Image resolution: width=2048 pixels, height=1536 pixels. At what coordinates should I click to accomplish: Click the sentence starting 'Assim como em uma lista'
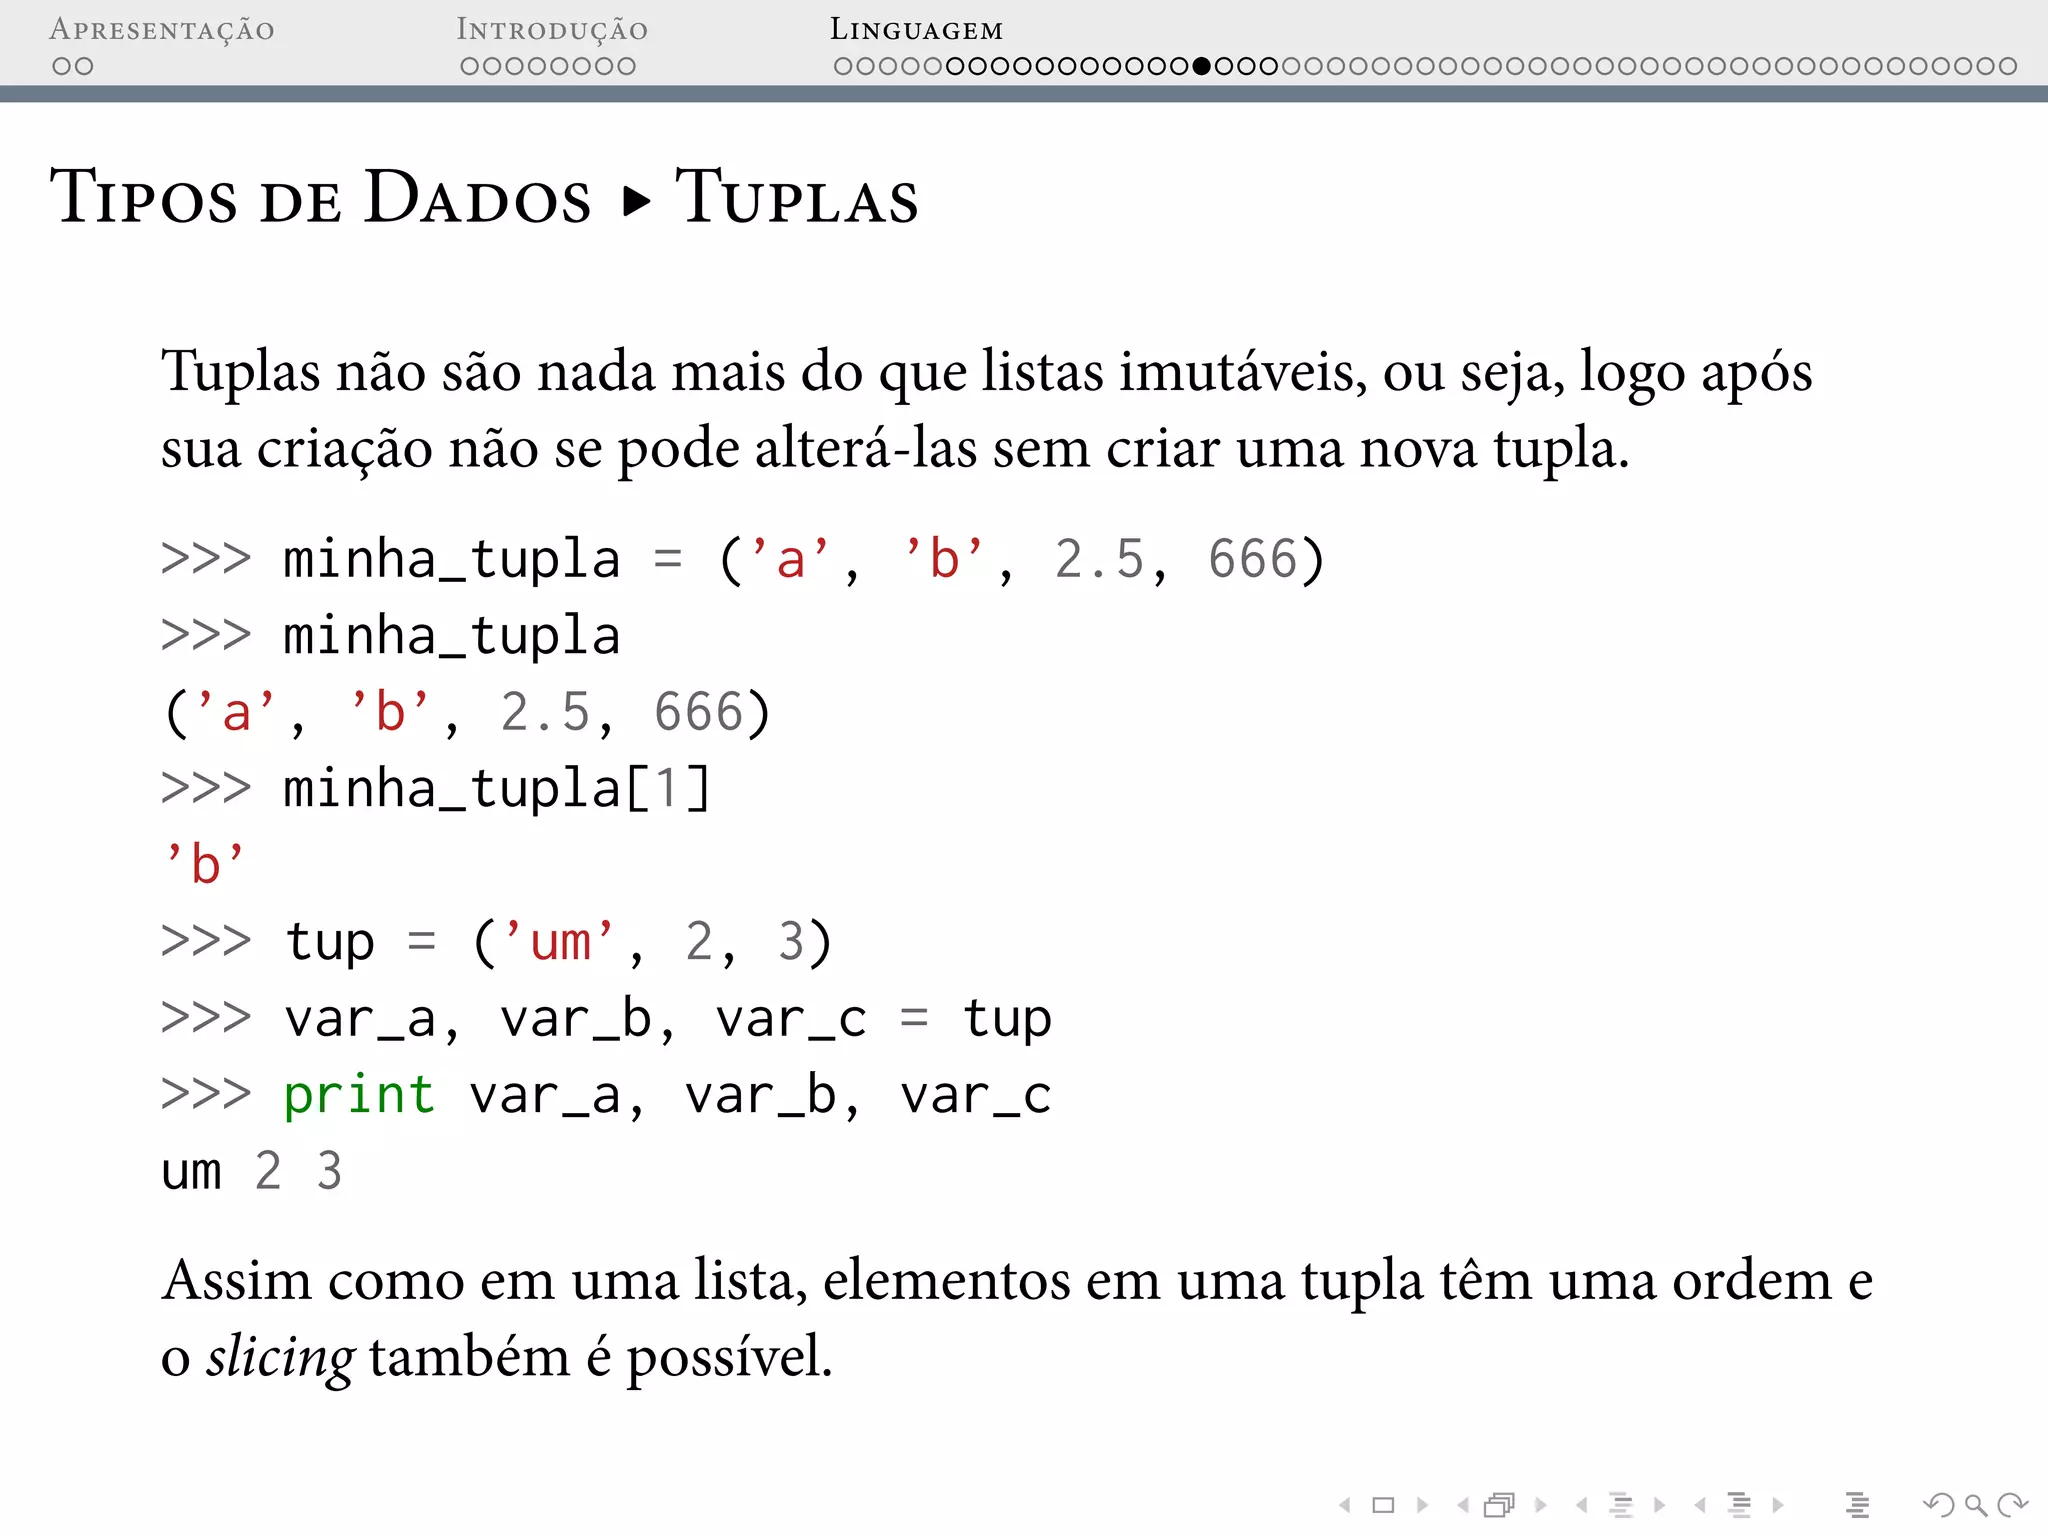(1017, 1318)
